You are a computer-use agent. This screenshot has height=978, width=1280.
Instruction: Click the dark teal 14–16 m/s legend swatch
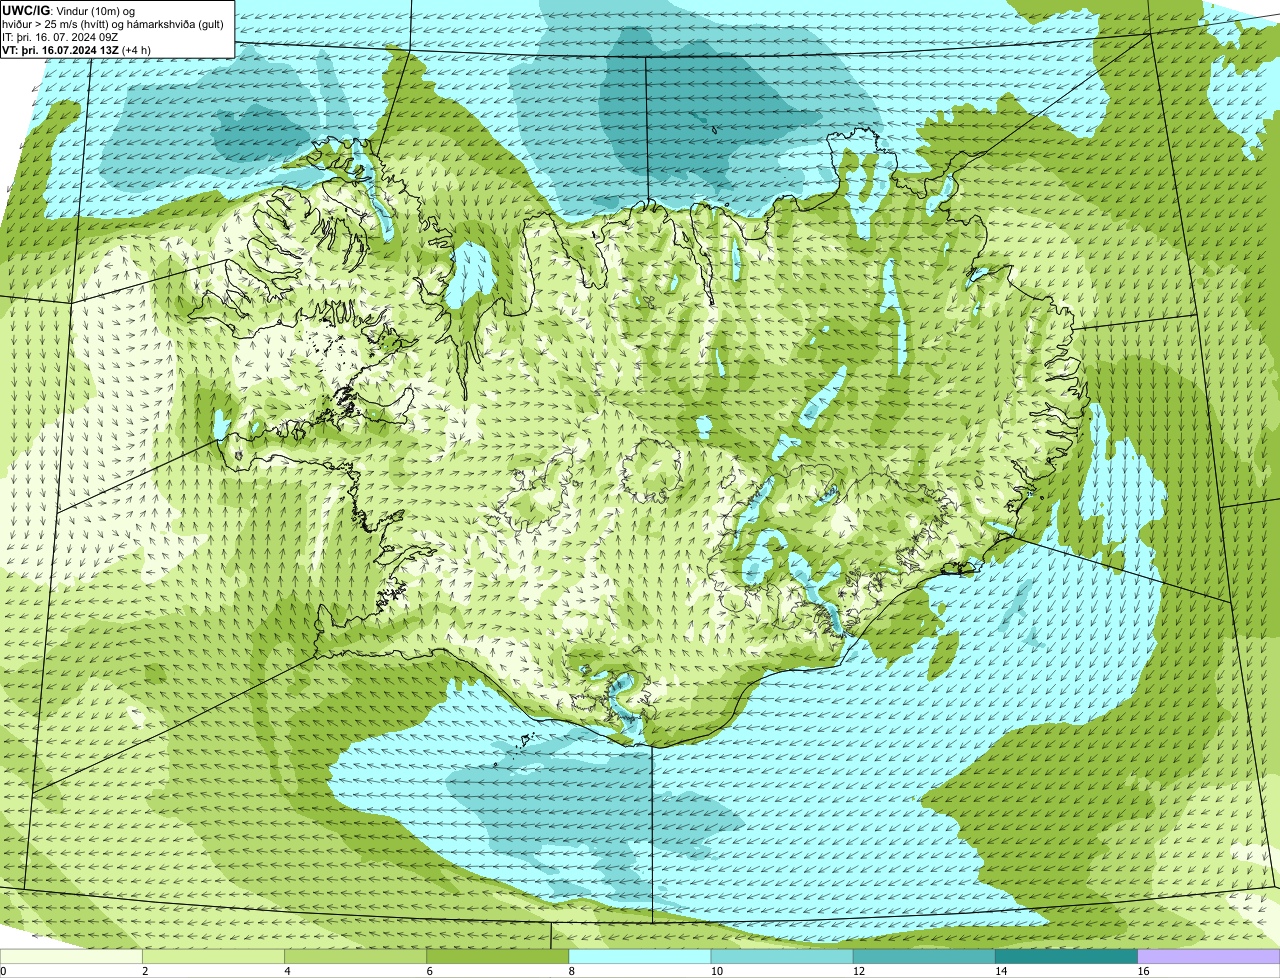(1067, 957)
